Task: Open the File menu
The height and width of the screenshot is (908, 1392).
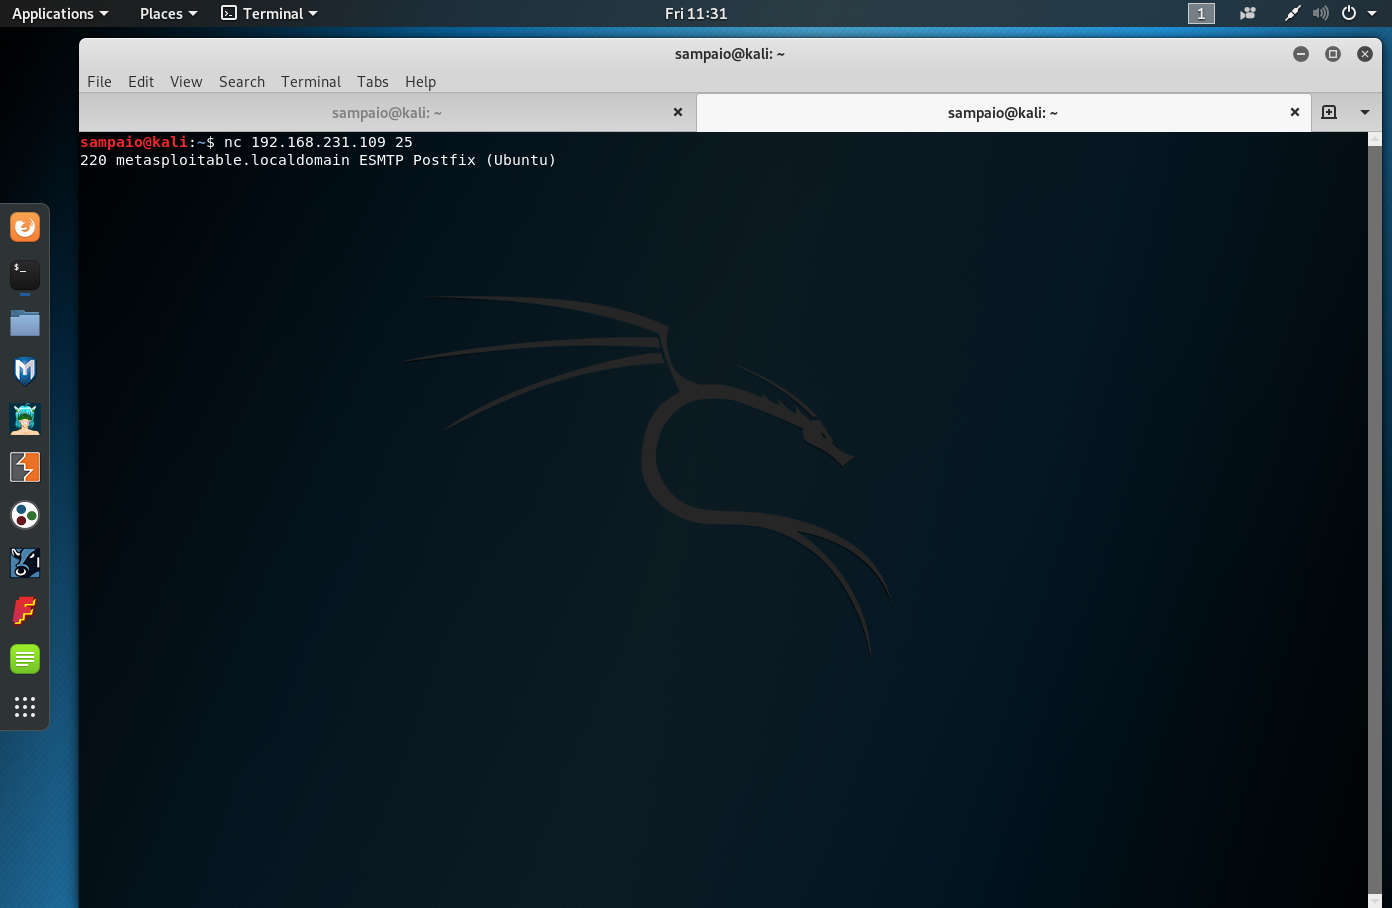Action: coord(99,82)
